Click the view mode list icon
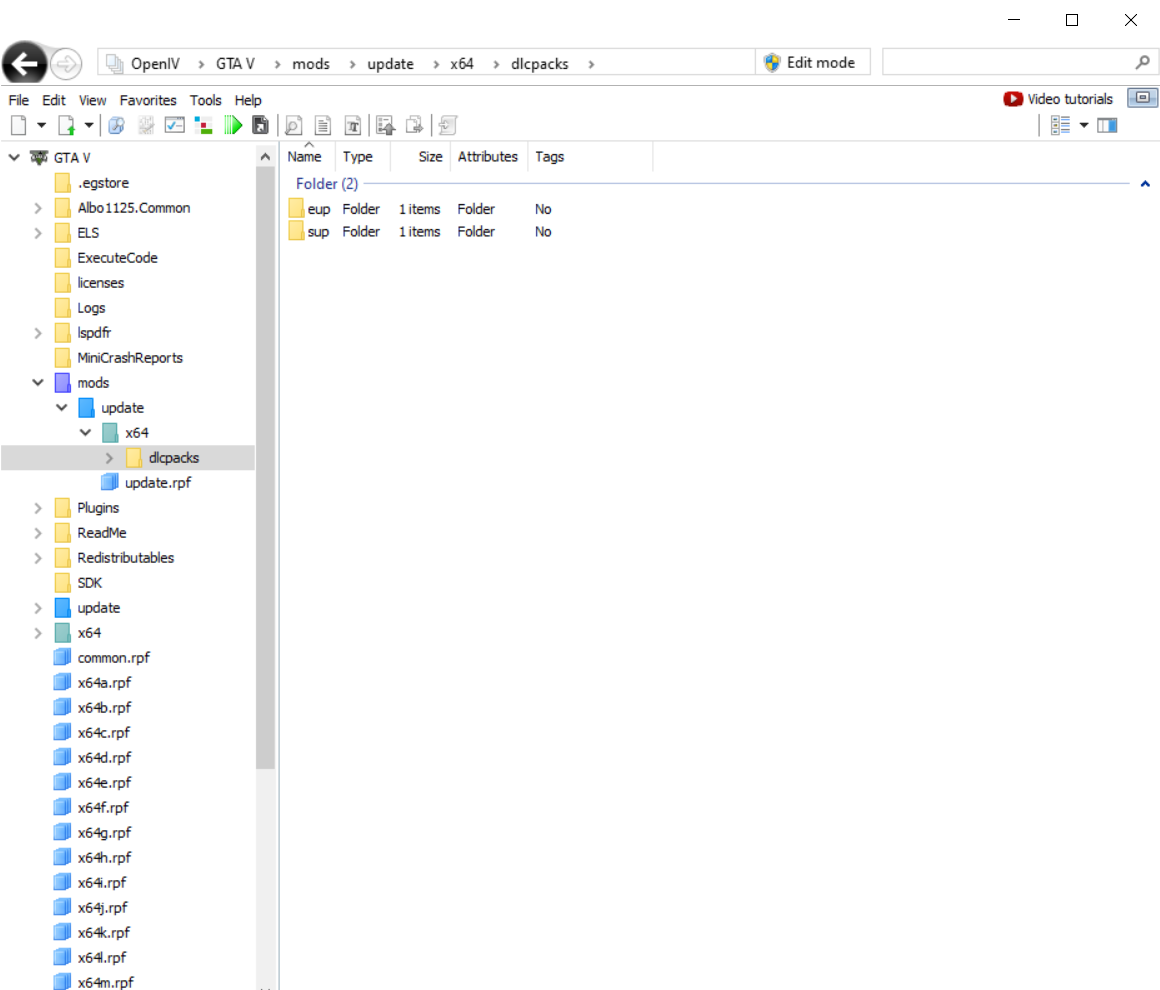1160x990 pixels. click(x=1060, y=125)
